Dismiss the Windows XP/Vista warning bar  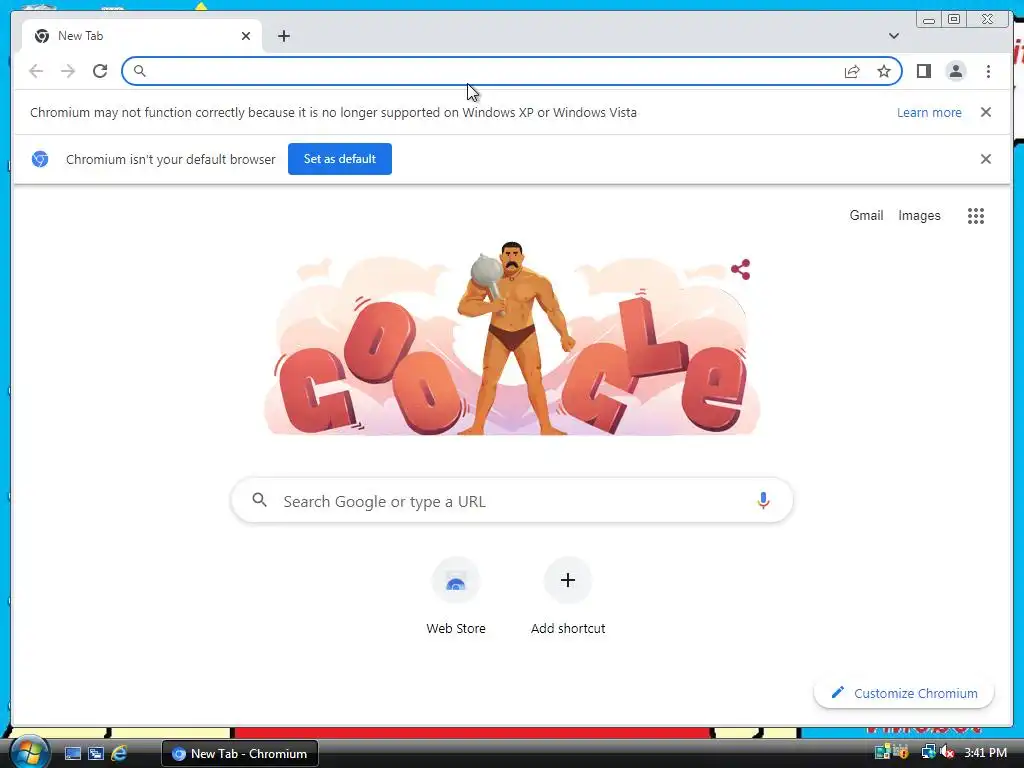tap(986, 112)
